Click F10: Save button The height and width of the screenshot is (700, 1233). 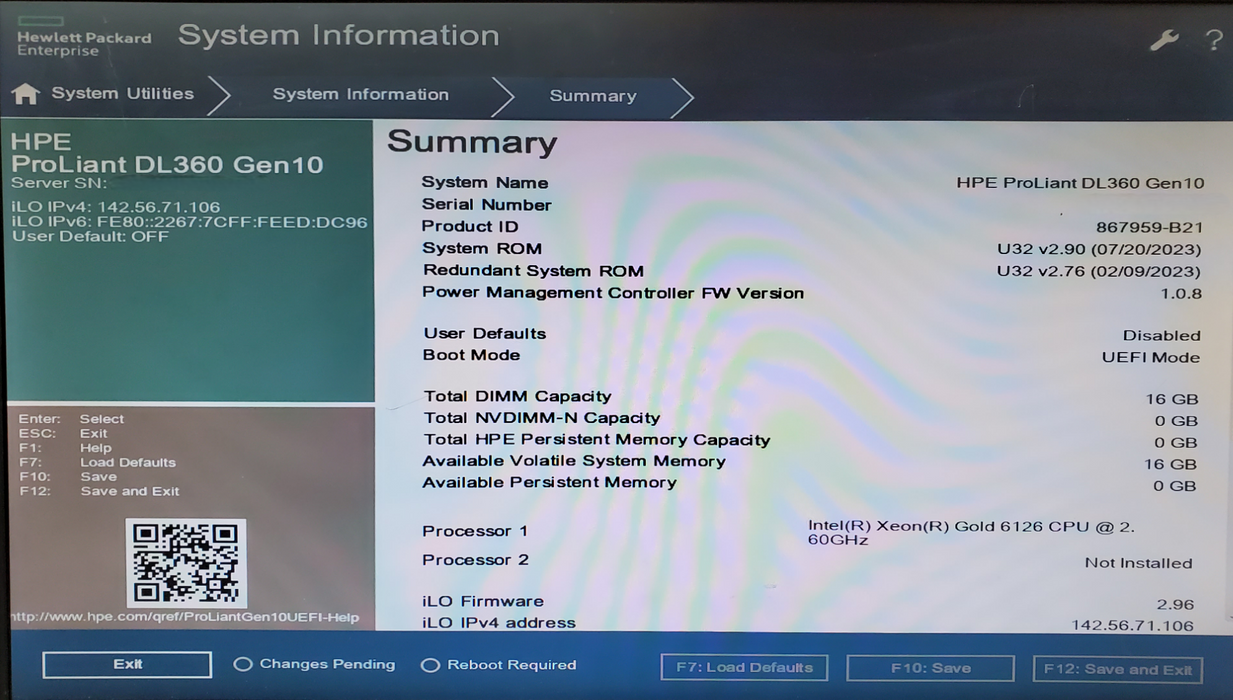tap(930, 669)
